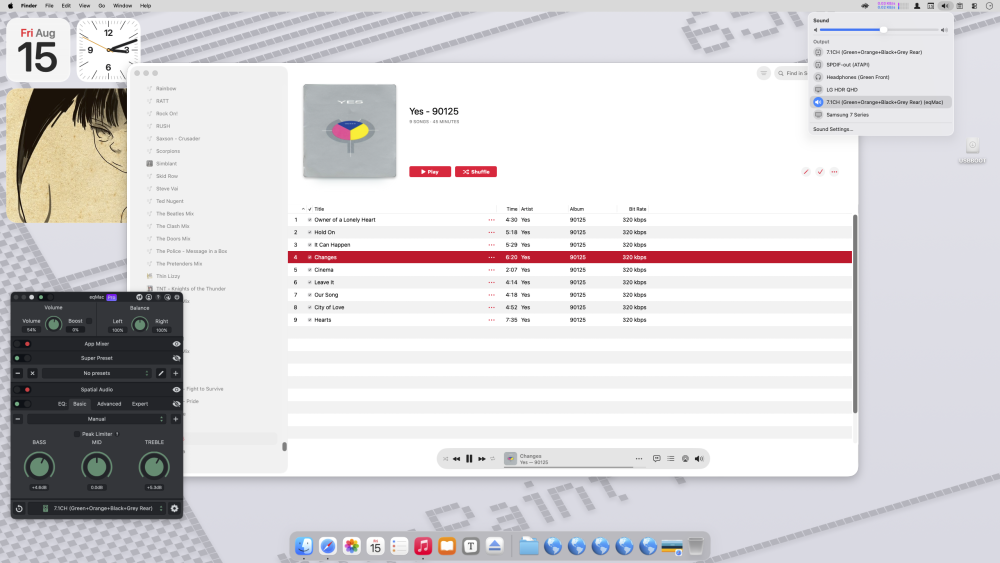1000x563 pixels.
Task: Open AirPlay output icon in Music
Action: (686, 458)
